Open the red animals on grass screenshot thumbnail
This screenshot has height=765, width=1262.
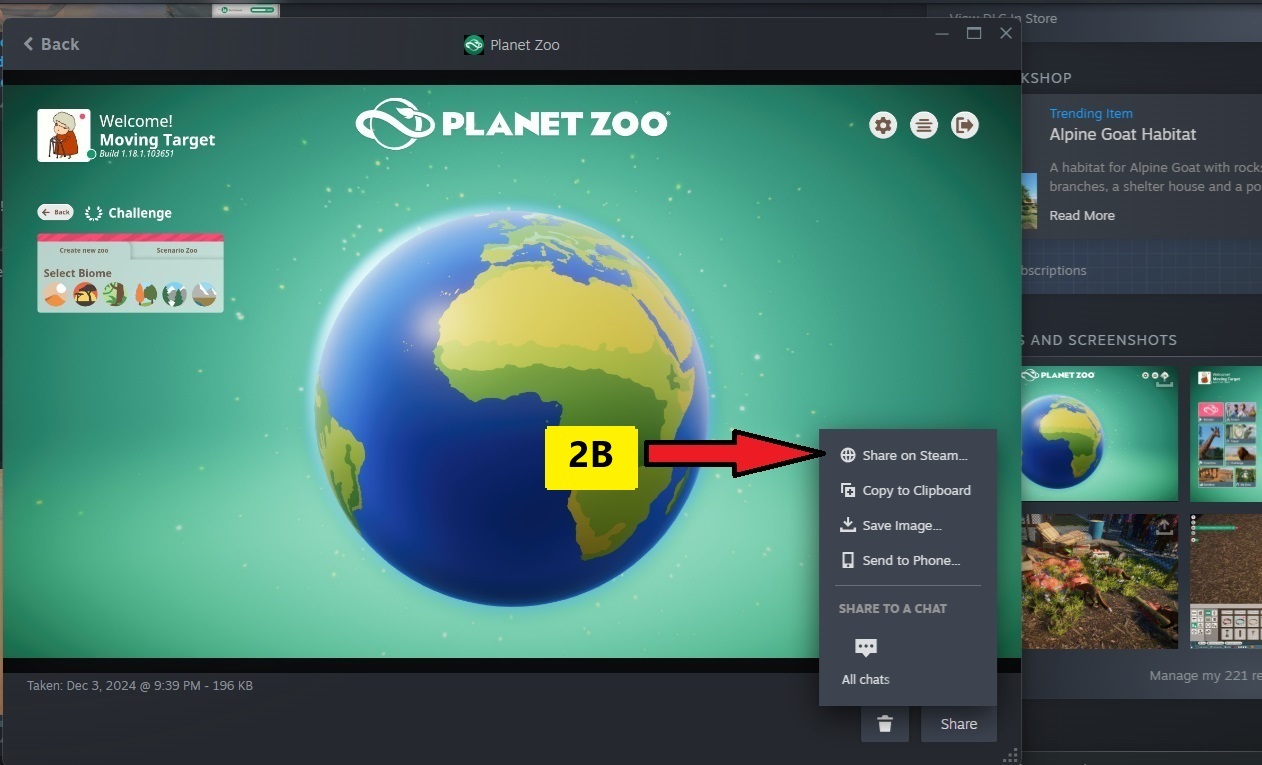pos(1099,581)
